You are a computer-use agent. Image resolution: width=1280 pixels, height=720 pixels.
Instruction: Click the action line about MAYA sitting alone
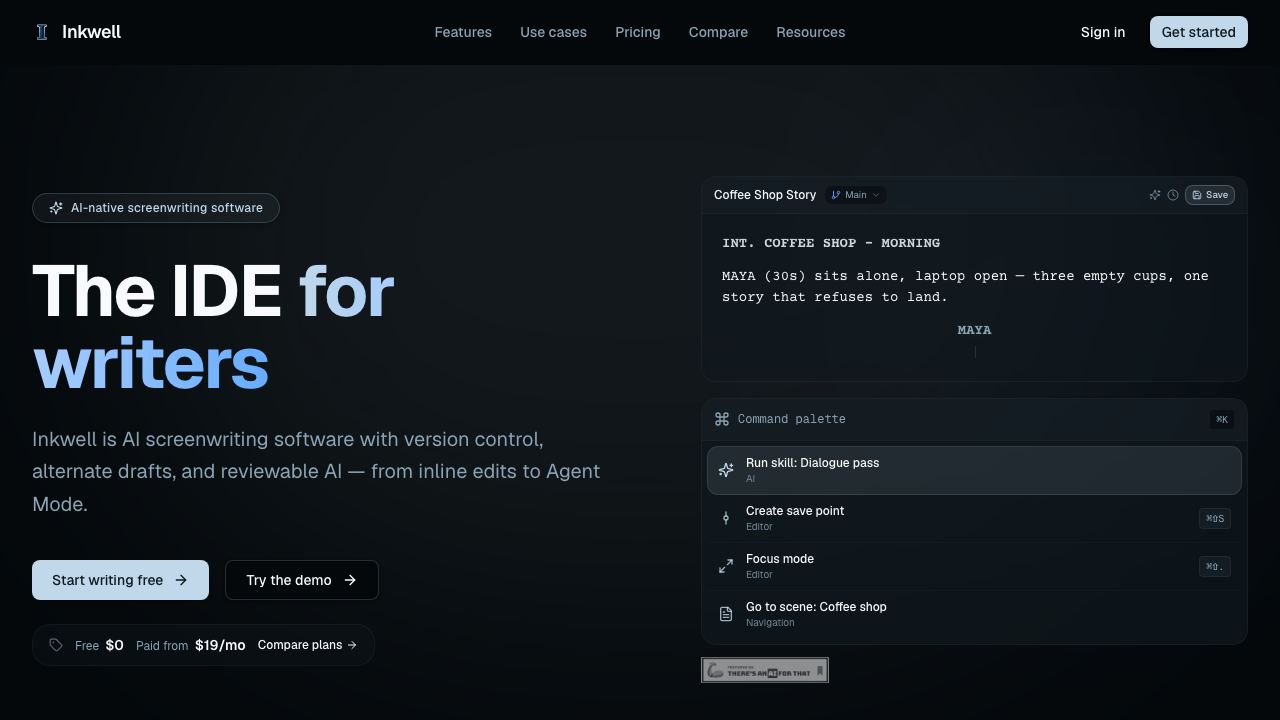(x=965, y=286)
